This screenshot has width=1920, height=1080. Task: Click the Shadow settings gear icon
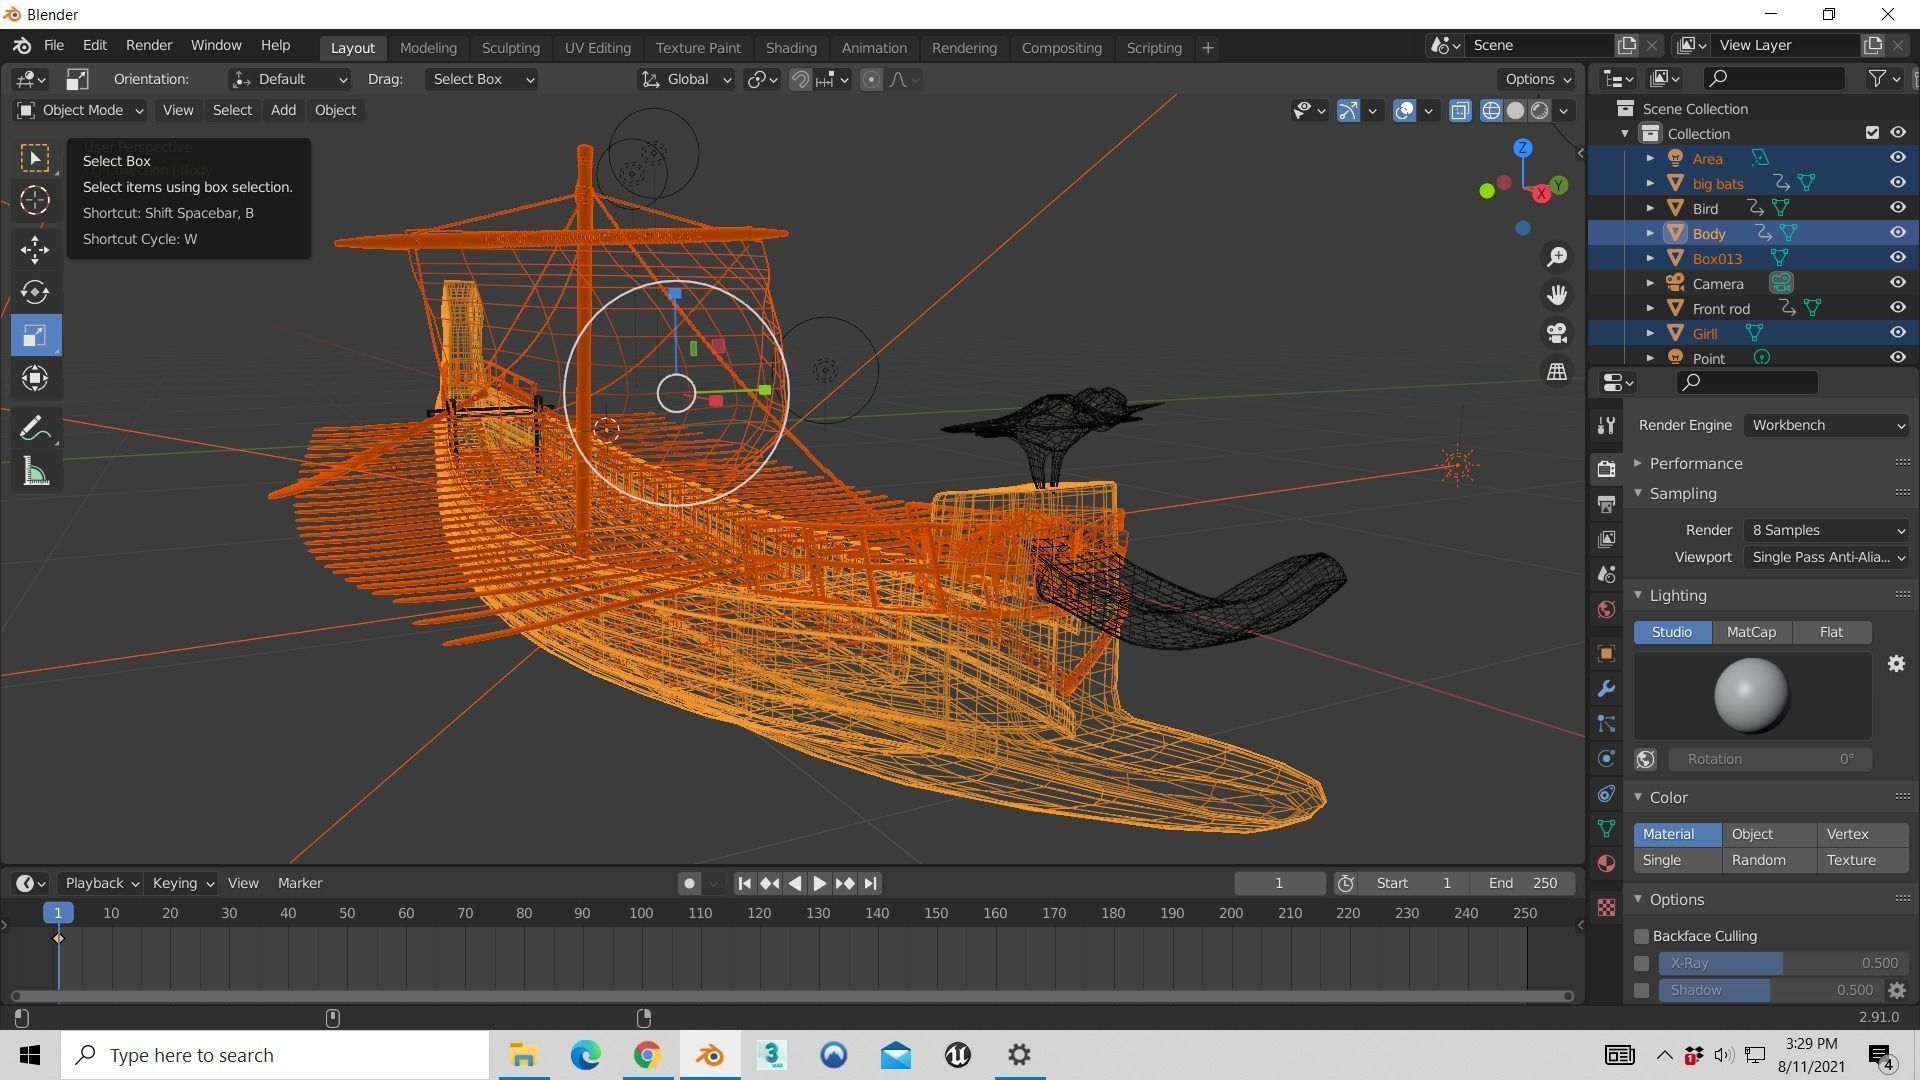(x=1896, y=990)
